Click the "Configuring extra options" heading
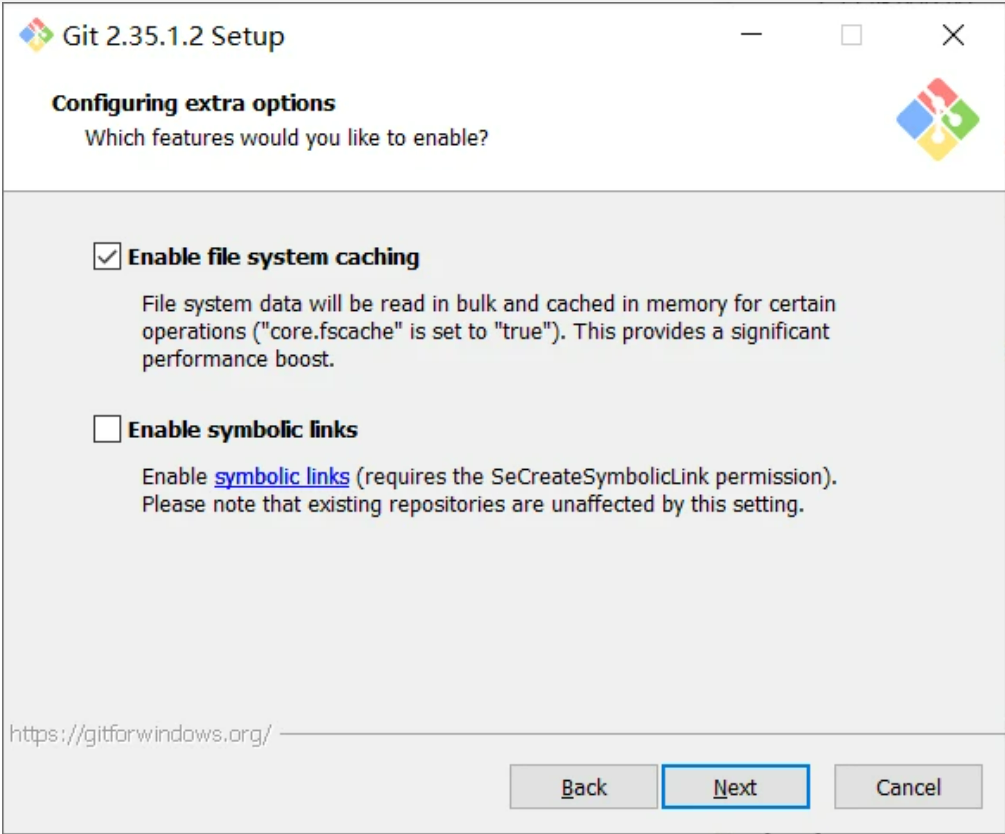The height and width of the screenshot is (834, 1005). (193, 103)
